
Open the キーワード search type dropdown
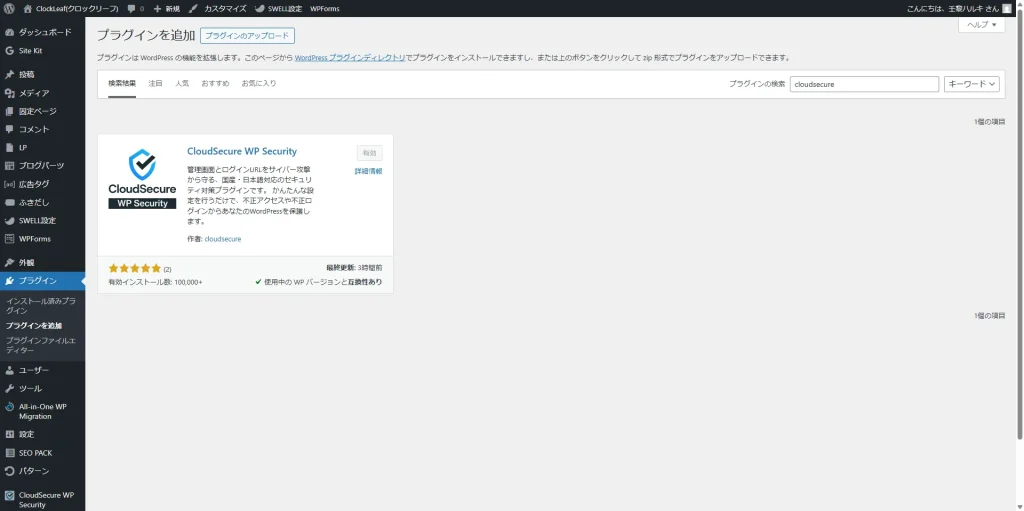(972, 84)
